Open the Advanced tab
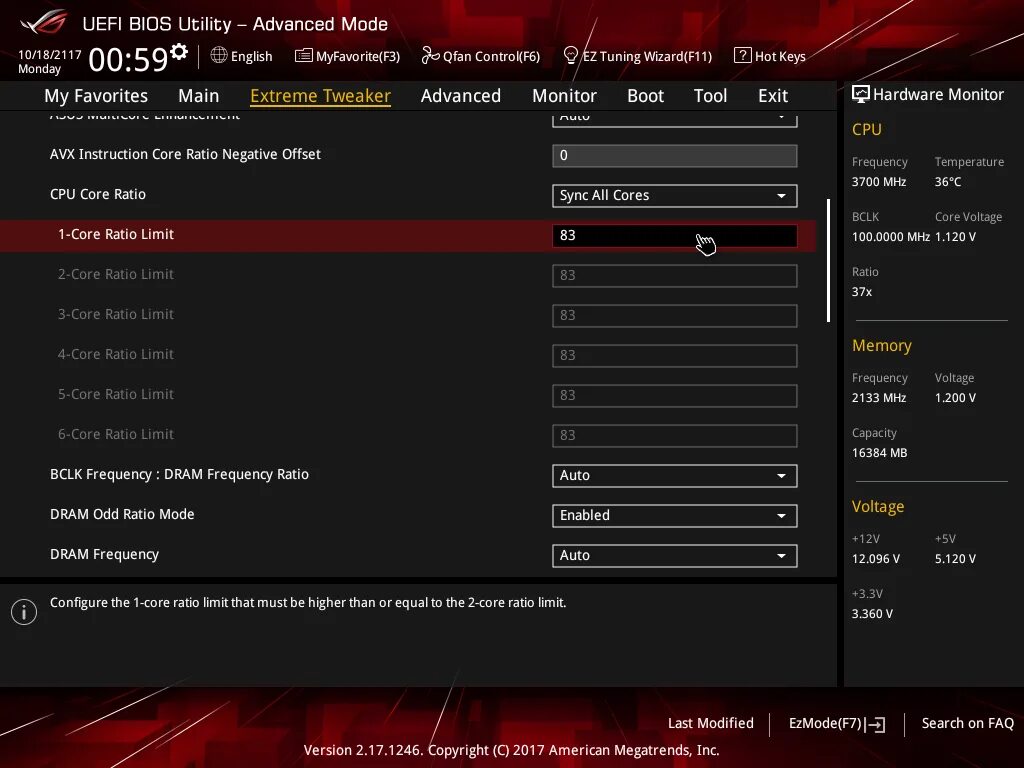 (x=461, y=96)
